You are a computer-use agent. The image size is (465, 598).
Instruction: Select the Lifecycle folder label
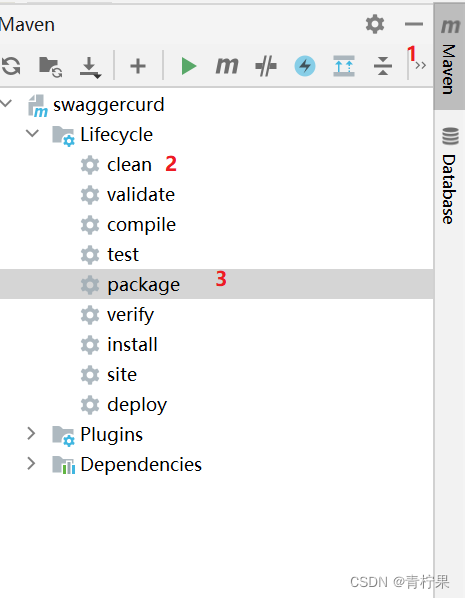click(x=116, y=135)
